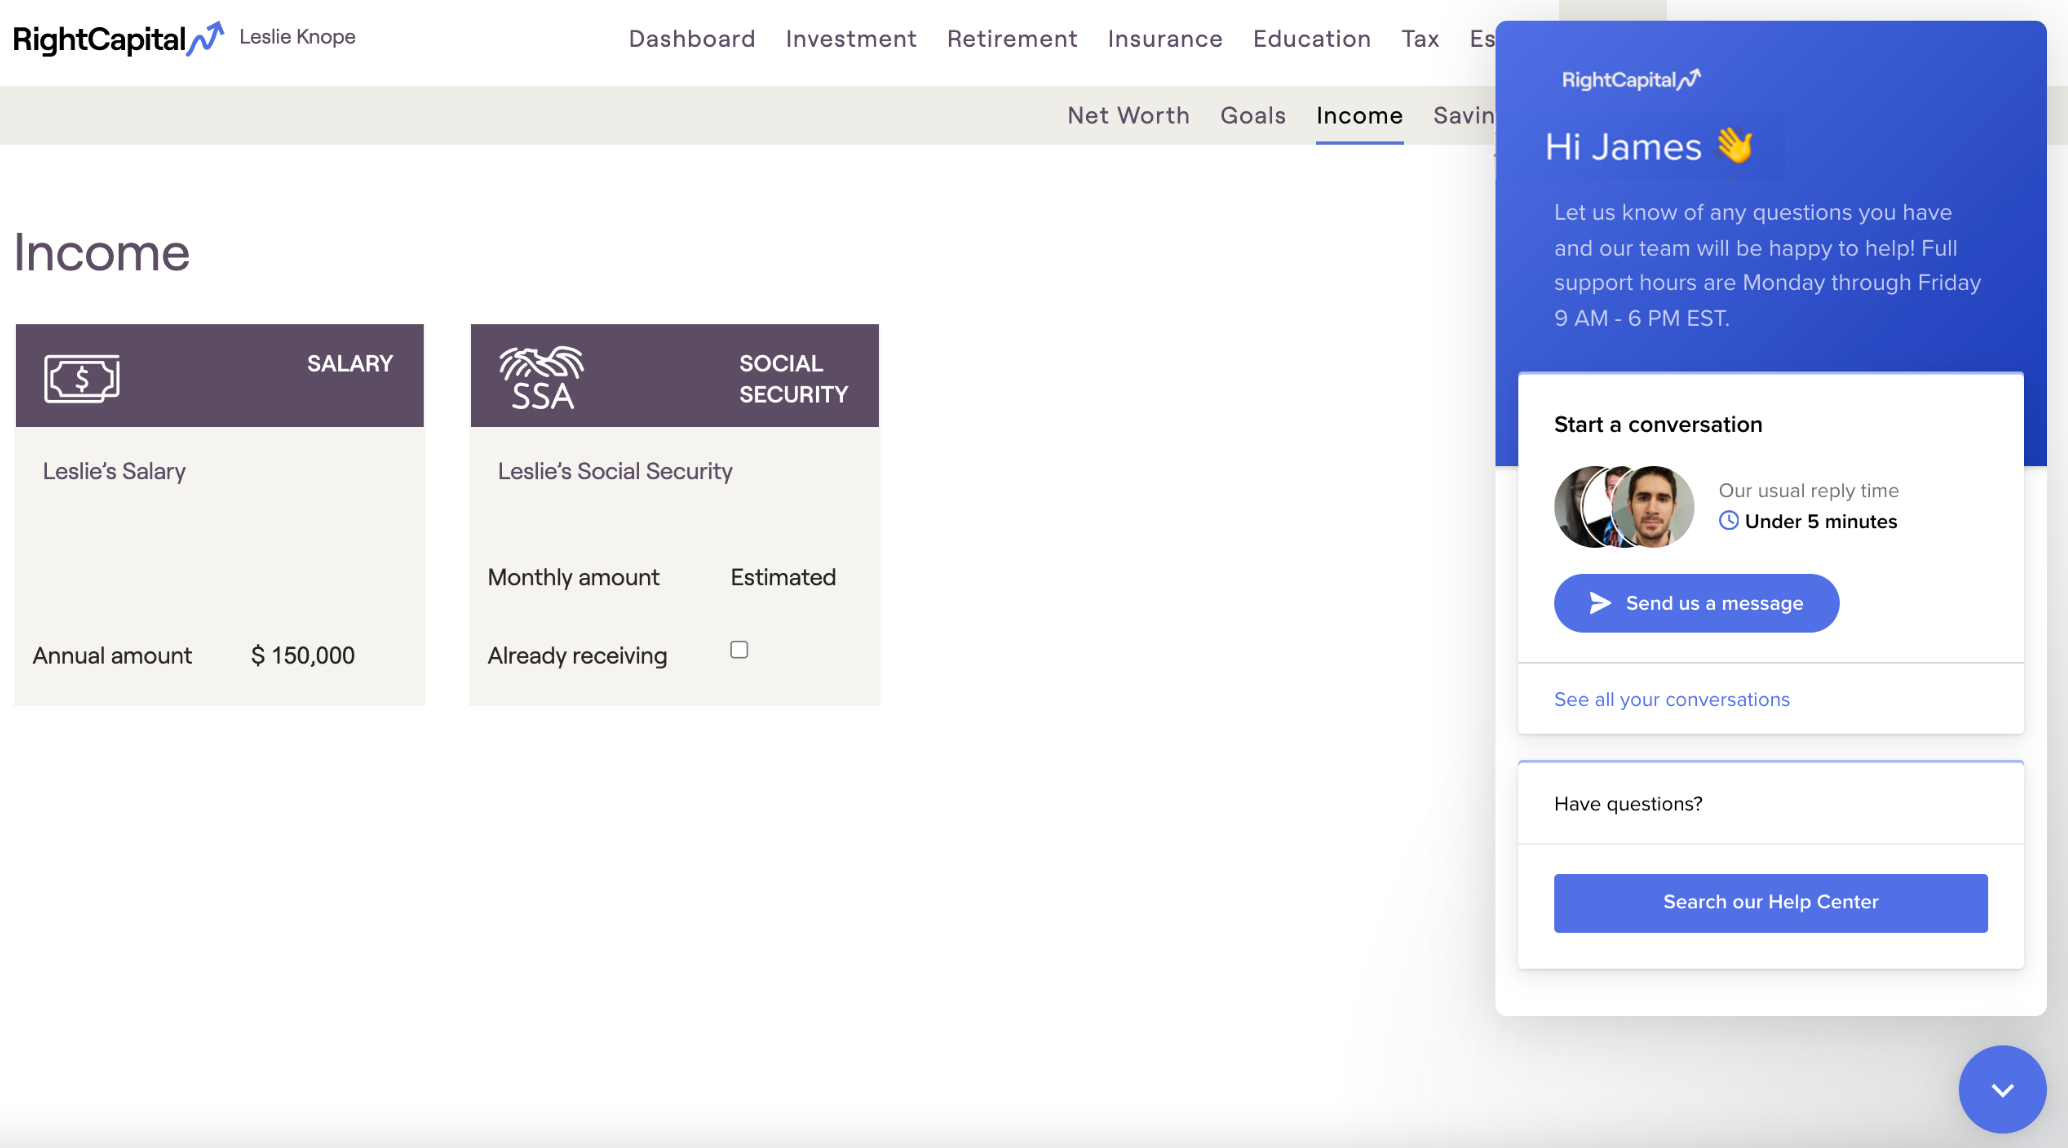Open See all your conversations
2068x1148 pixels.
click(1671, 699)
